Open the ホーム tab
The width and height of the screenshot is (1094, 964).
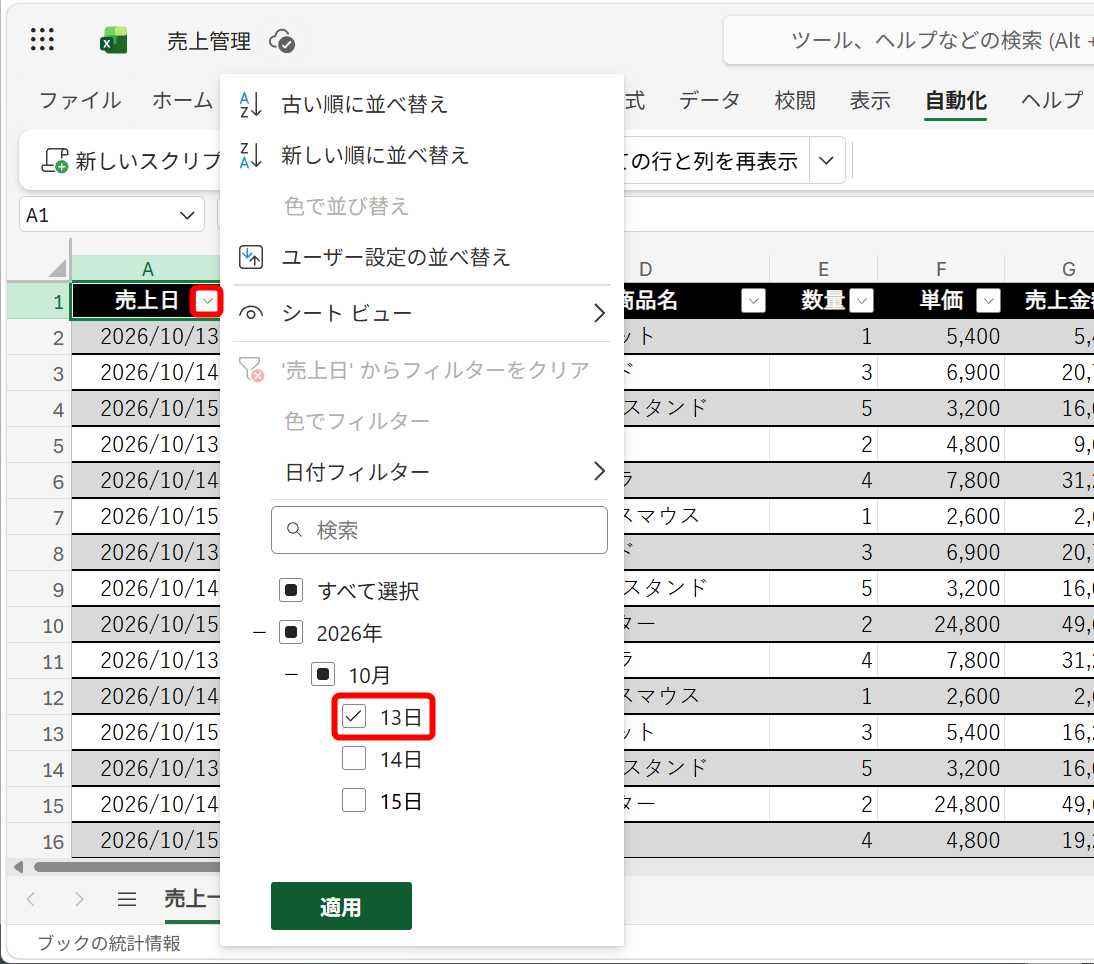pos(183,100)
